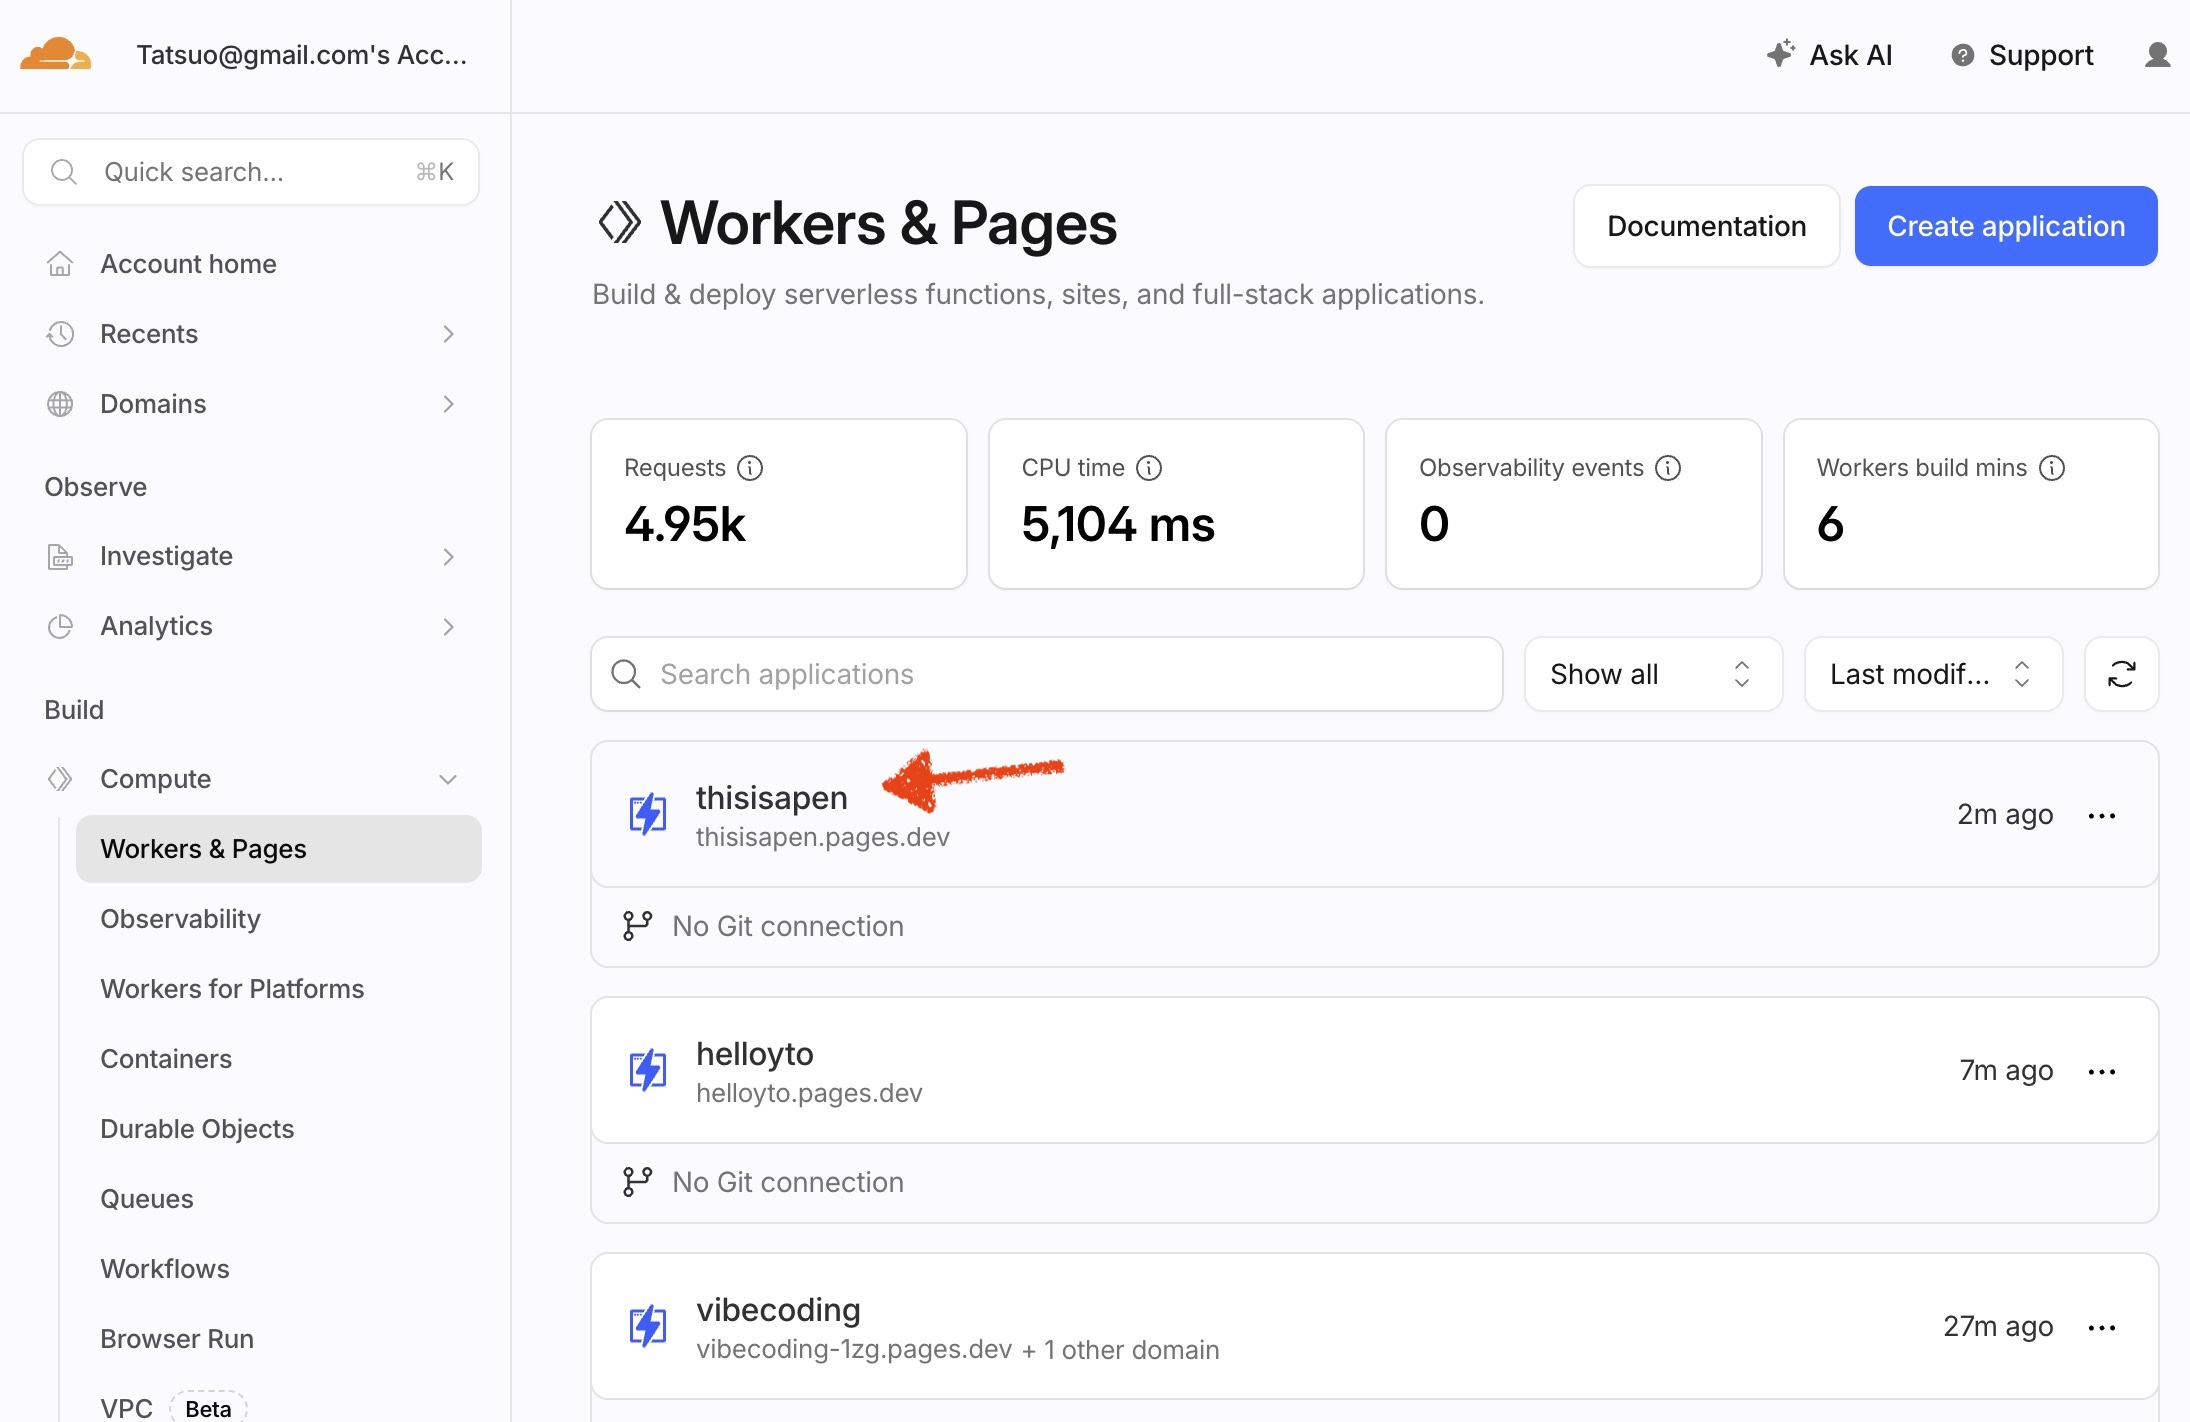This screenshot has width=2190, height=1422.
Task: Open the vibecoding application
Action: pos(778,1310)
